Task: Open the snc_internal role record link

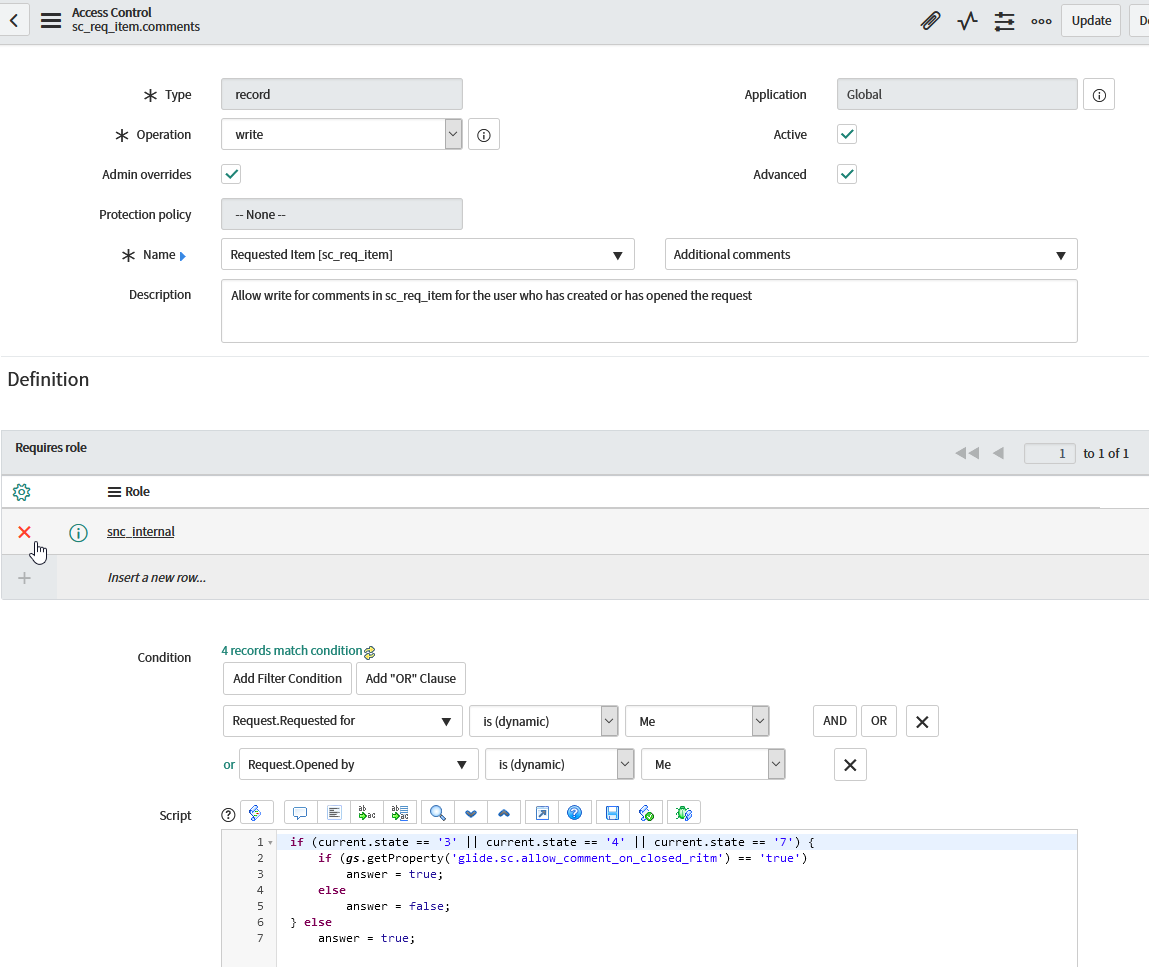Action: [x=140, y=532]
